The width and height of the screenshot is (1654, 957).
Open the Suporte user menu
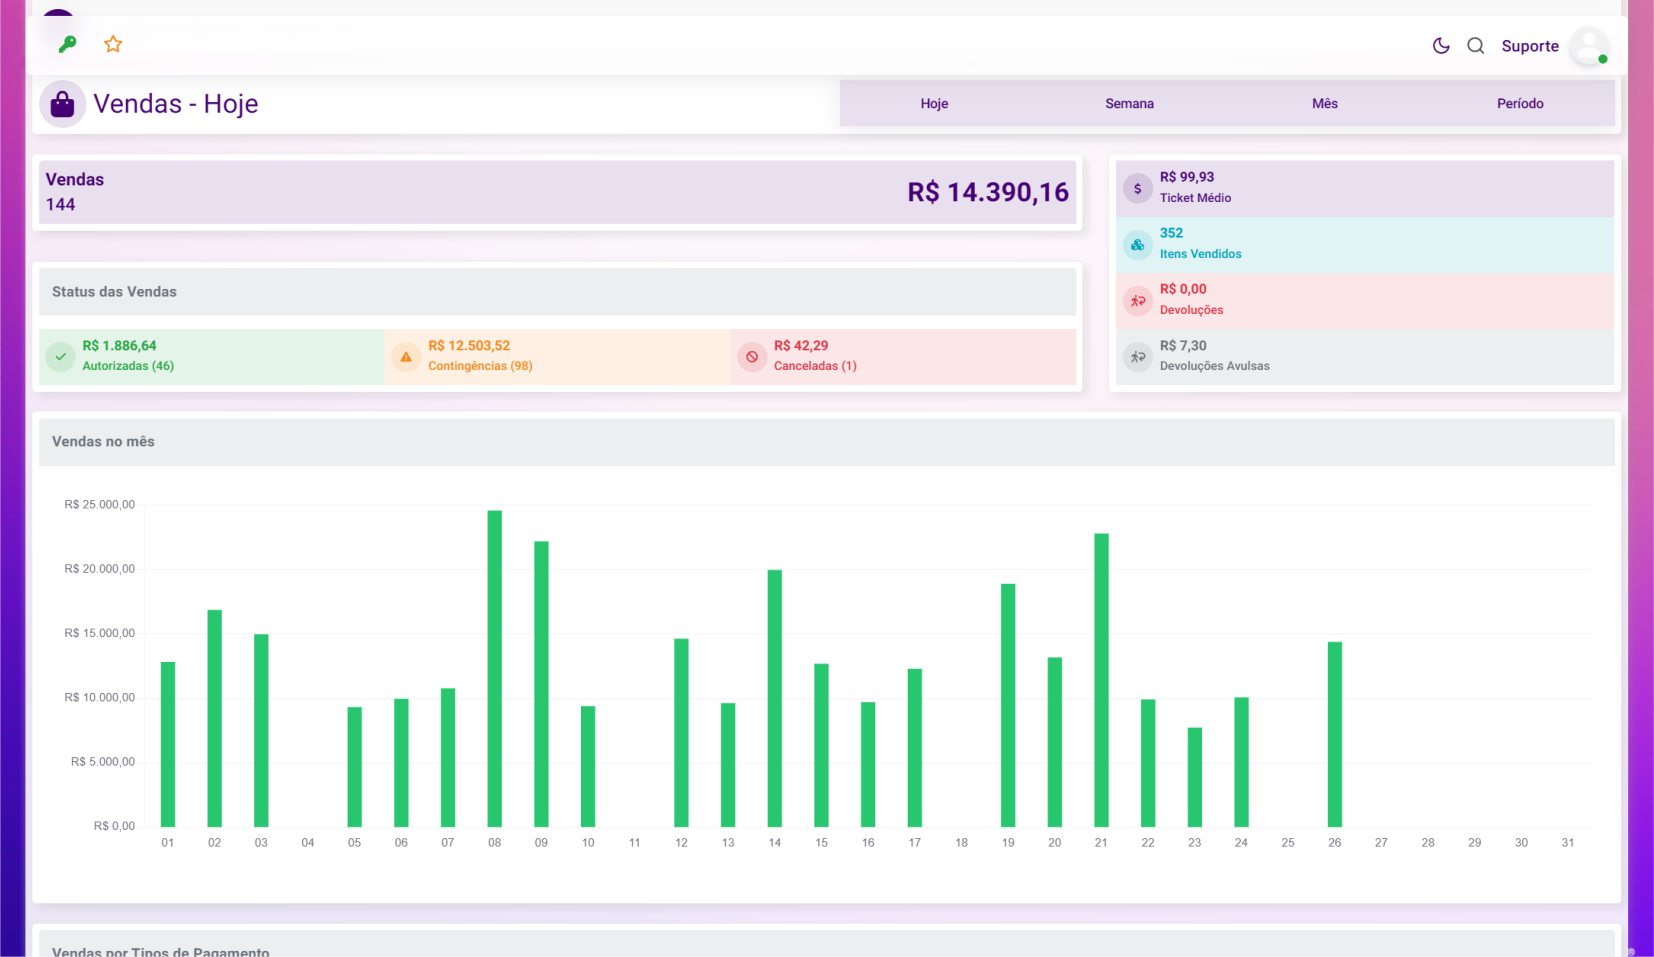(x=1530, y=46)
